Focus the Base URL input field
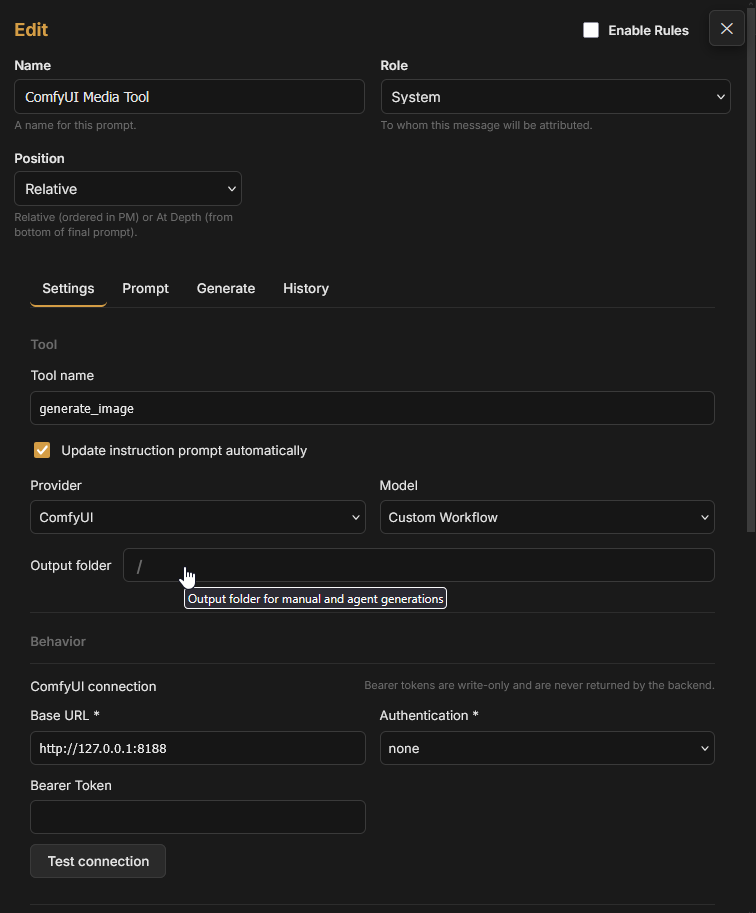Image resolution: width=756 pixels, height=913 pixels. [x=197, y=748]
